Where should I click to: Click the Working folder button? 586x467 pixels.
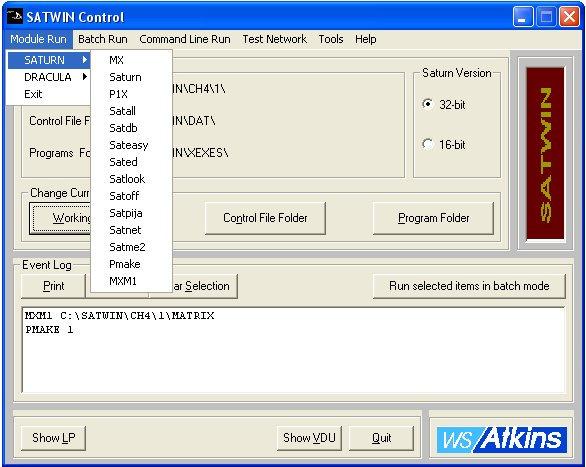(60, 218)
